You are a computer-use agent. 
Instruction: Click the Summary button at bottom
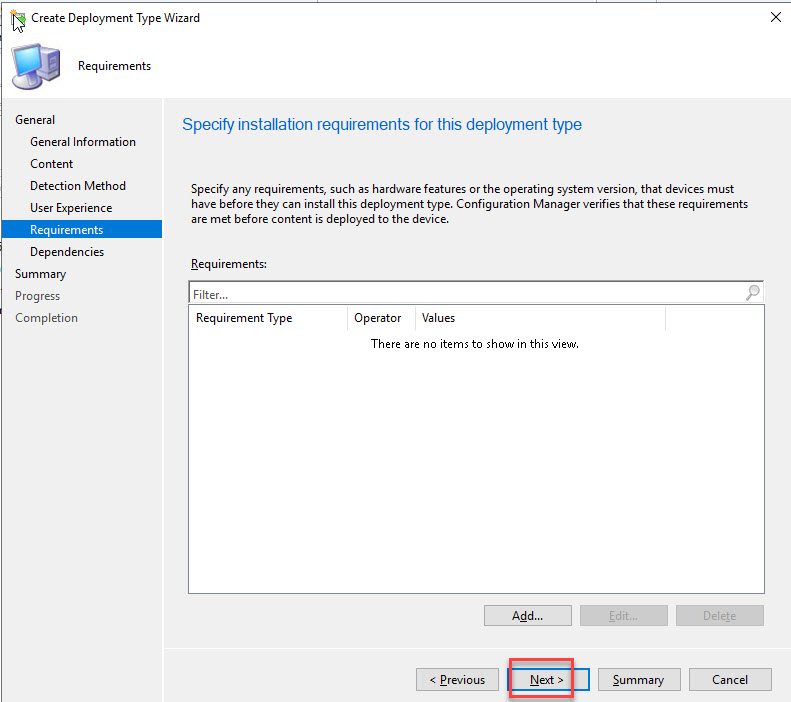[638, 680]
